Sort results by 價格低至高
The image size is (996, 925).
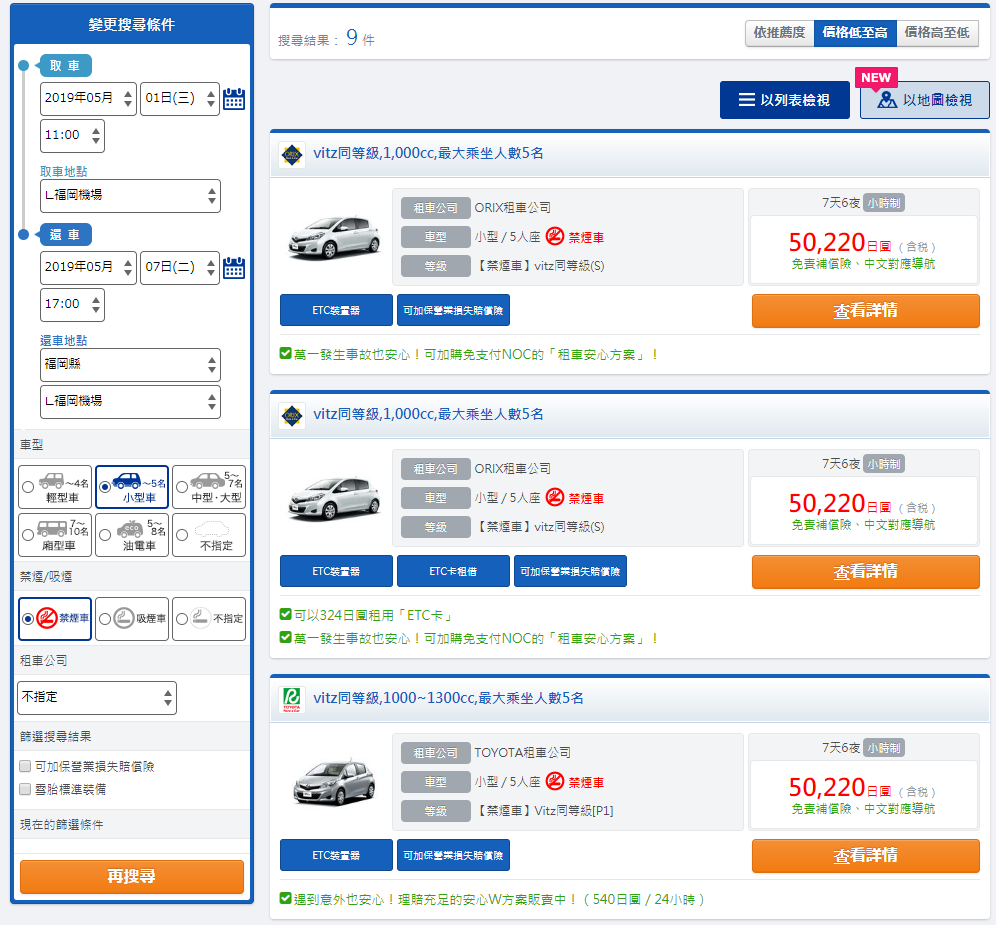pyautogui.click(x=855, y=33)
